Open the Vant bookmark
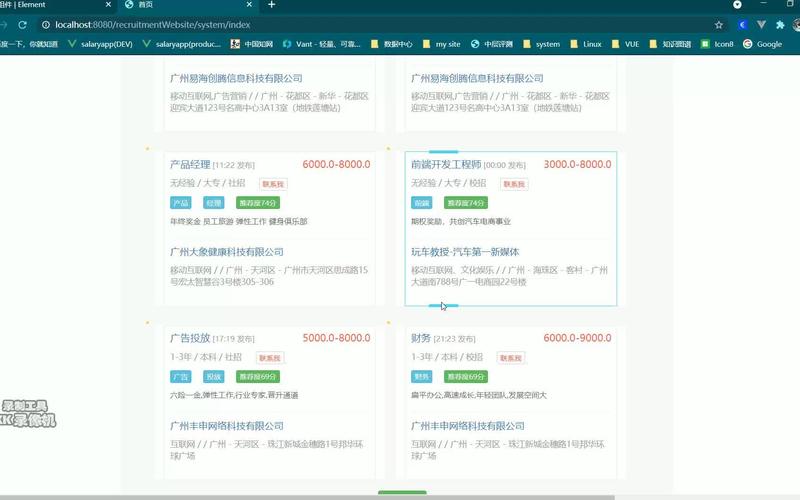 click(x=321, y=44)
